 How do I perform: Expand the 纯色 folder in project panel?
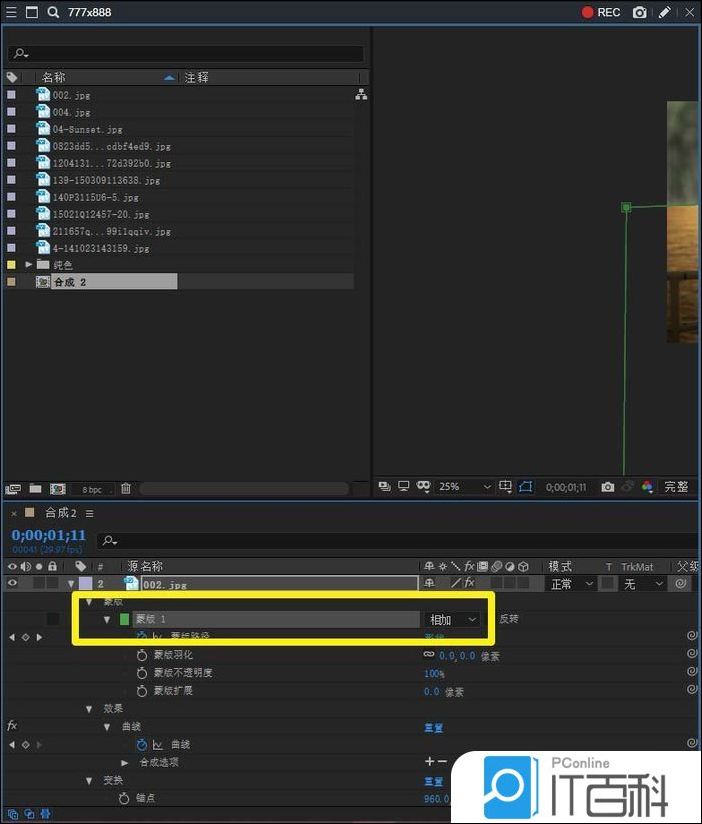tap(29, 265)
